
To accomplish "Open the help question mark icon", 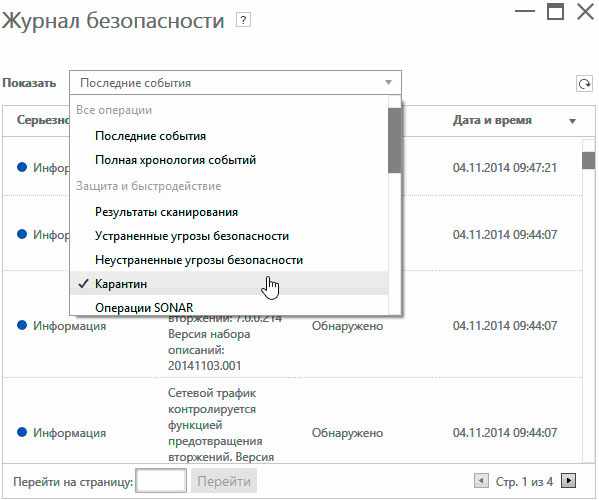I will (x=243, y=20).
